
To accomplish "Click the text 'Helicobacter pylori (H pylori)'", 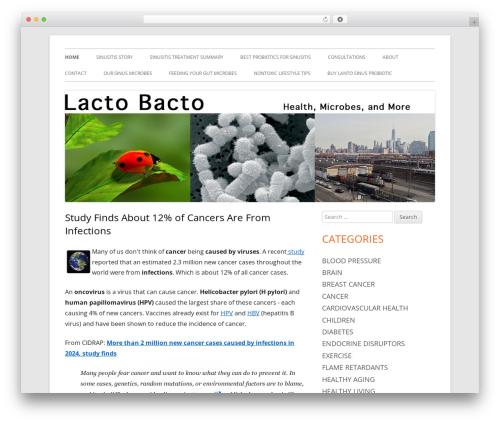I will [x=243, y=292].
